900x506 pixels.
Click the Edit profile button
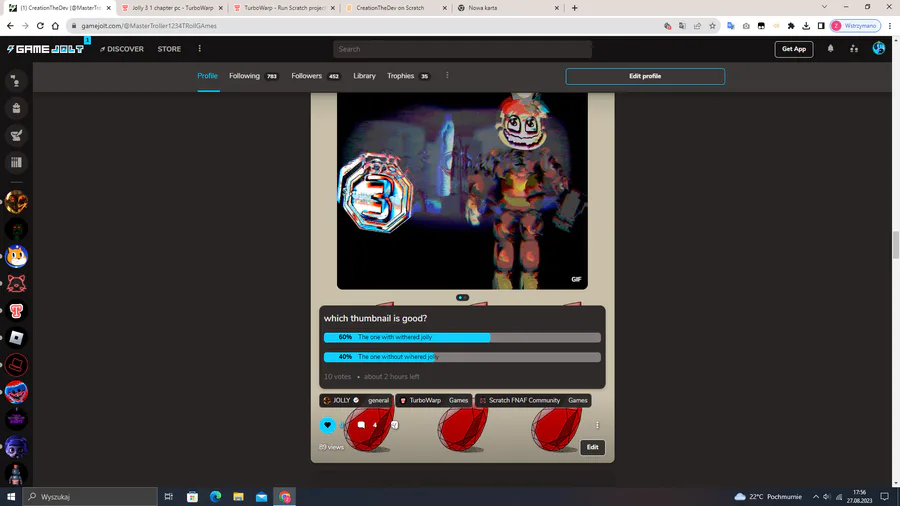click(x=645, y=76)
